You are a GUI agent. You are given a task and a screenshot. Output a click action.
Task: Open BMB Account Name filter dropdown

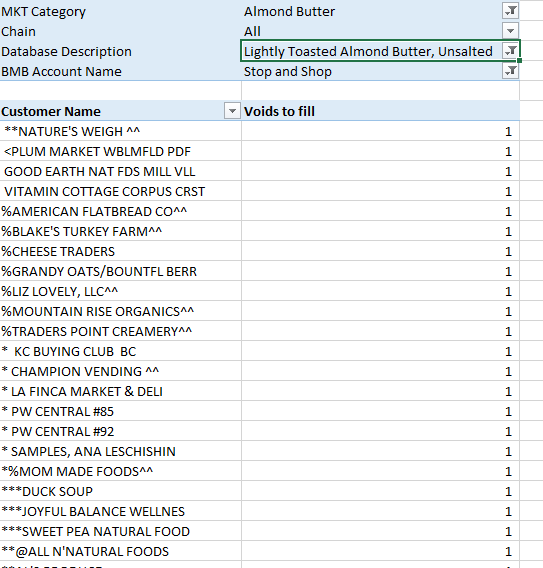510,71
